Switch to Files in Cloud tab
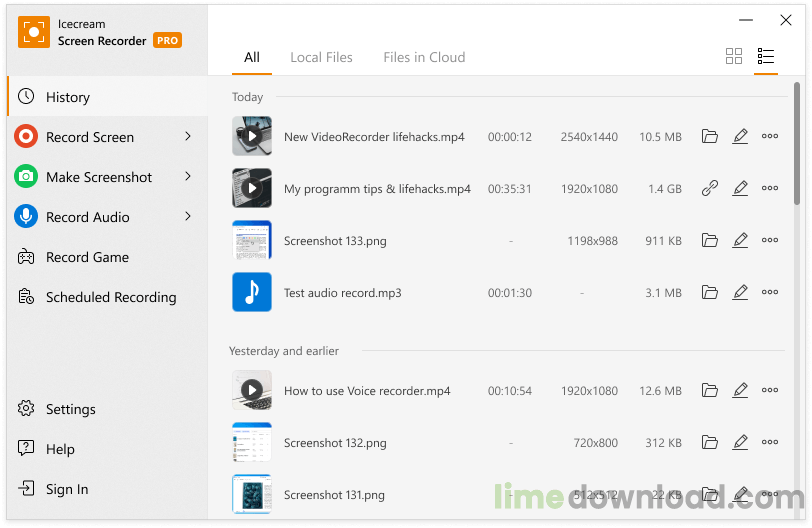 (x=424, y=57)
